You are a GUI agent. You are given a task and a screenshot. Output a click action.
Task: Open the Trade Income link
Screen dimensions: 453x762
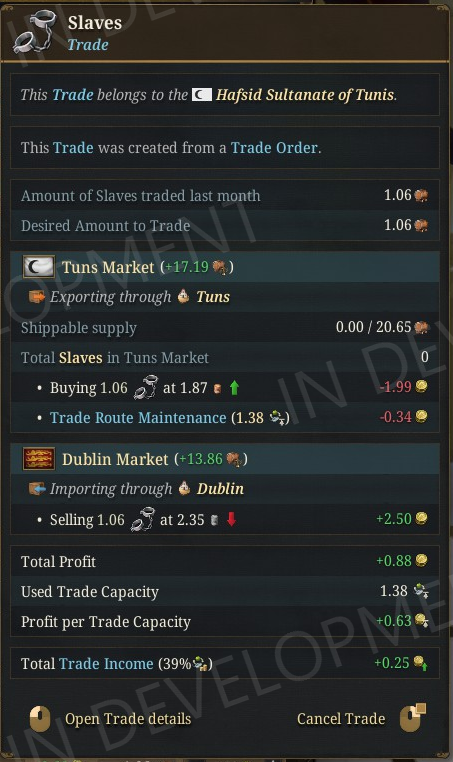coord(106,663)
